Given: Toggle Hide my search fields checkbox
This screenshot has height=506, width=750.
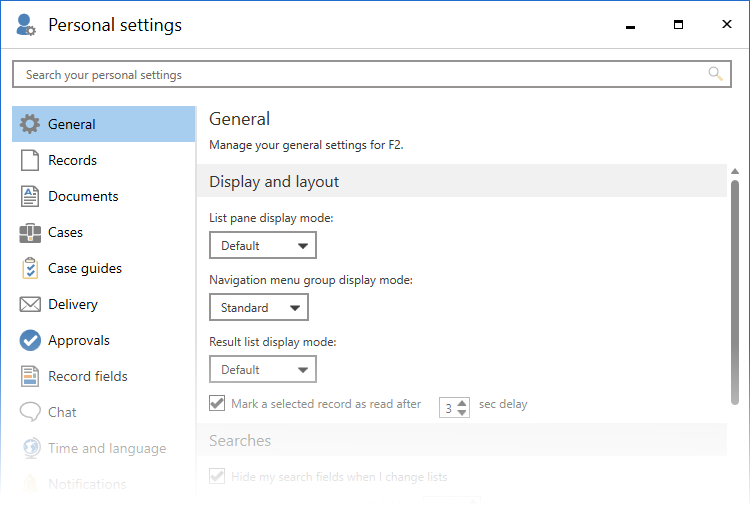Looking at the screenshot, I should (x=217, y=477).
